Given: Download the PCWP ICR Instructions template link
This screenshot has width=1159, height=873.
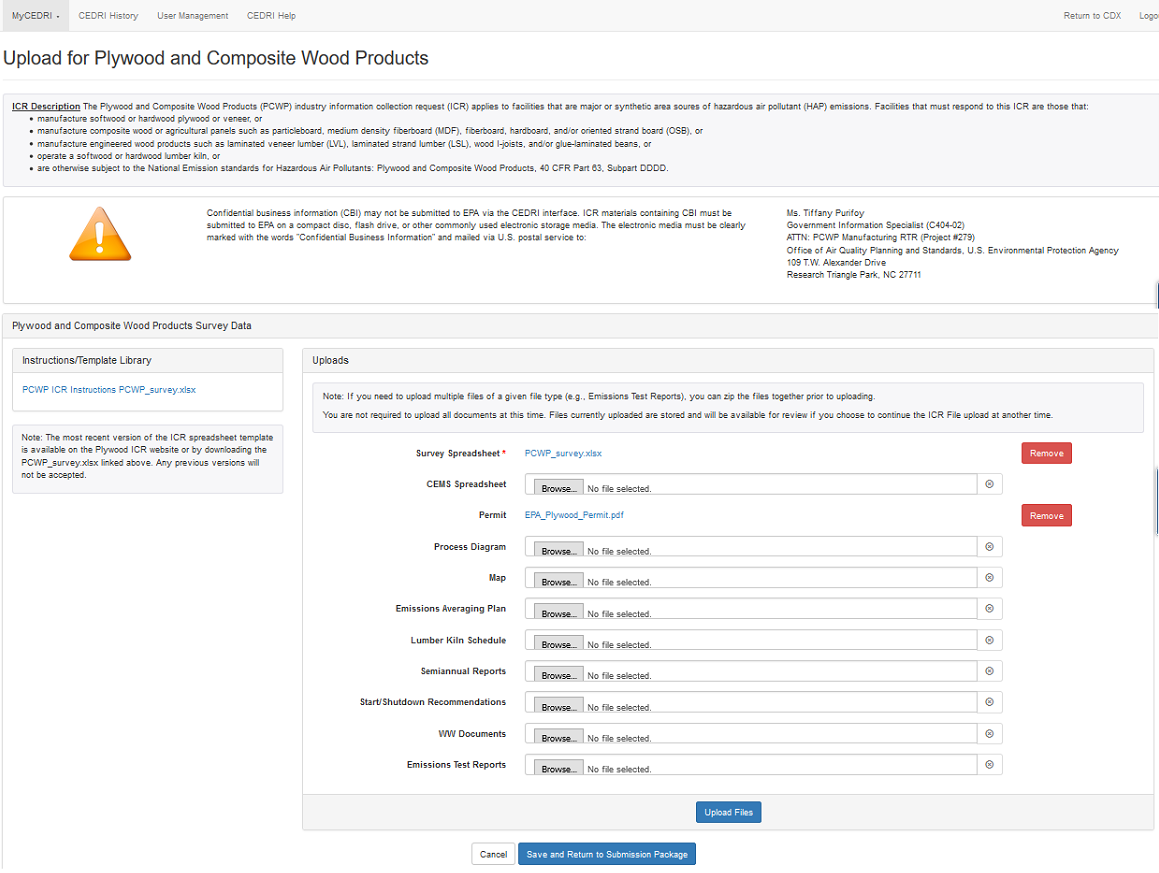Looking at the screenshot, I should click(x=109, y=390).
